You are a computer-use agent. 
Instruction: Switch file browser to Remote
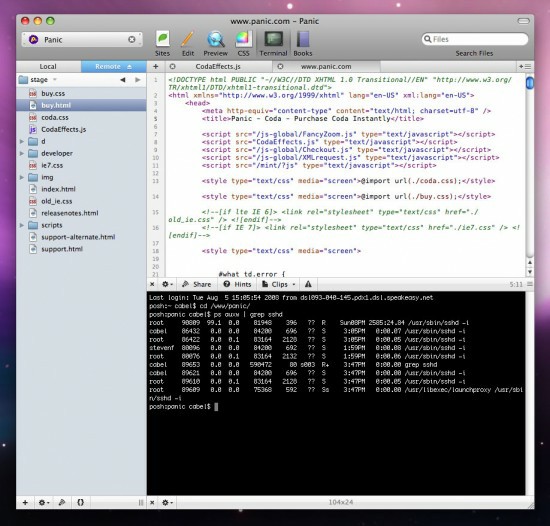pyautogui.click(x=113, y=66)
